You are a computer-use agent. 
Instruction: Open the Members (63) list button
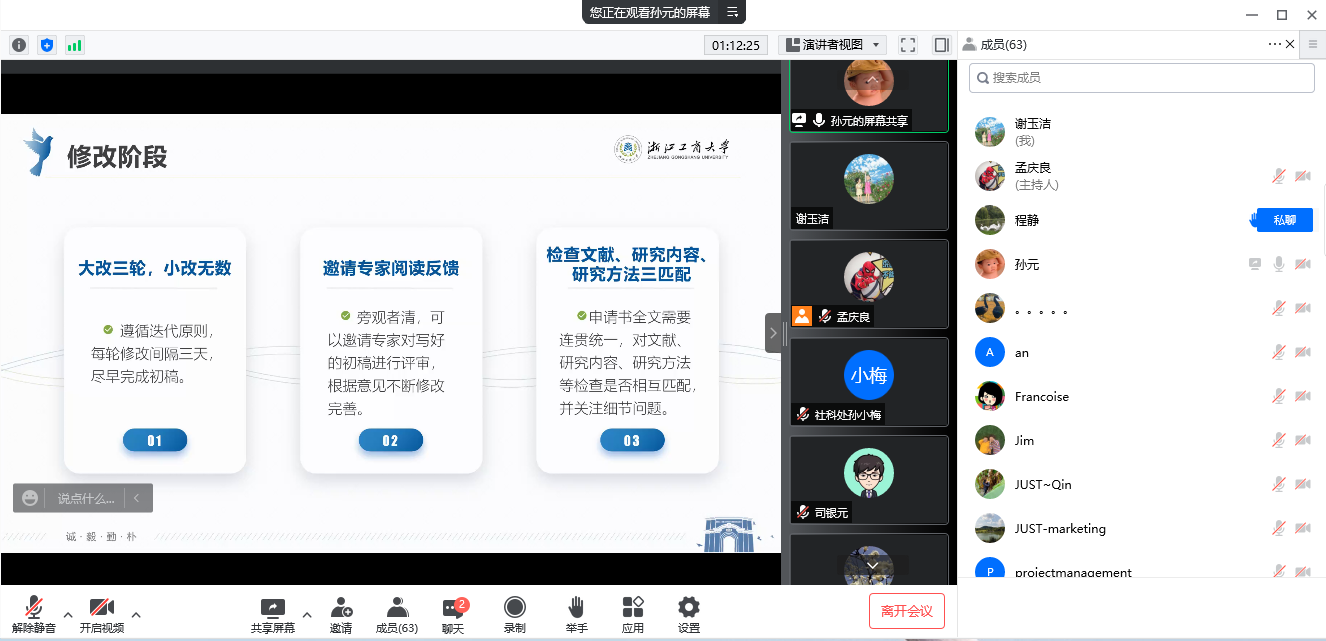pyautogui.click(x=397, y=614)
